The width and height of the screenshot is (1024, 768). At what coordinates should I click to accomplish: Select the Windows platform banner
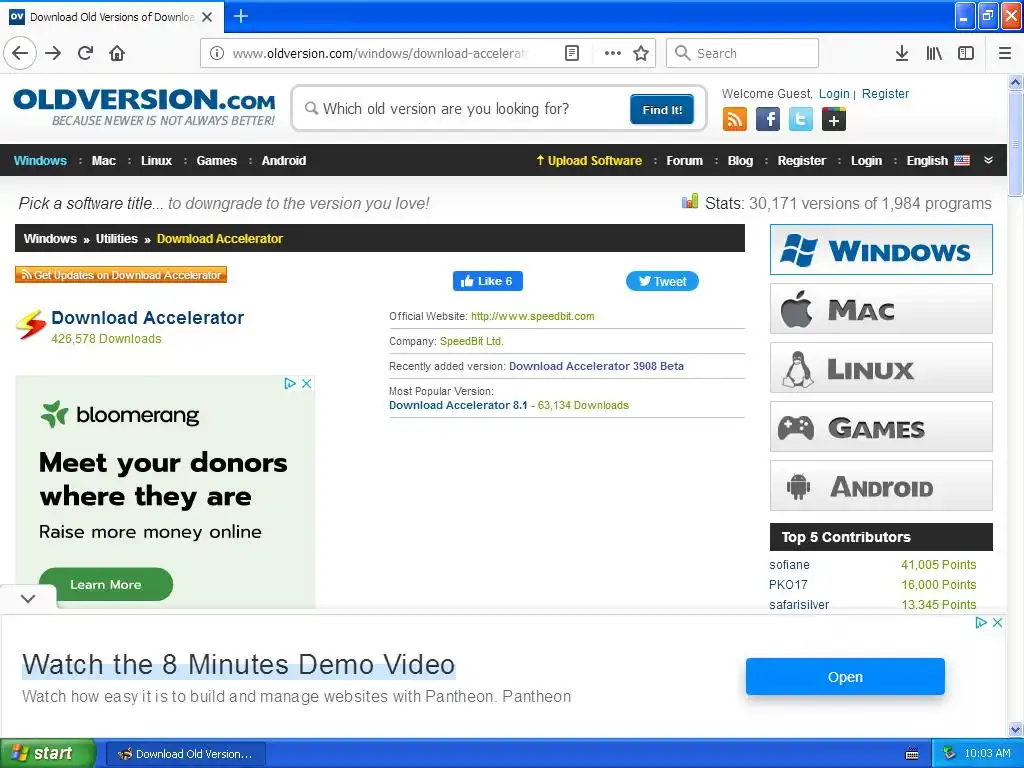[881, 249]
